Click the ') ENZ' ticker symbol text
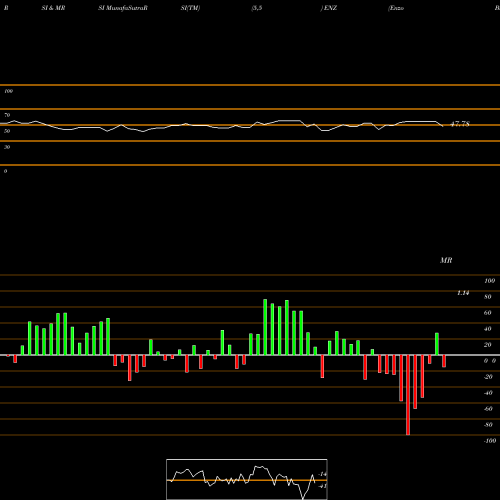 (x=329, y=8)
